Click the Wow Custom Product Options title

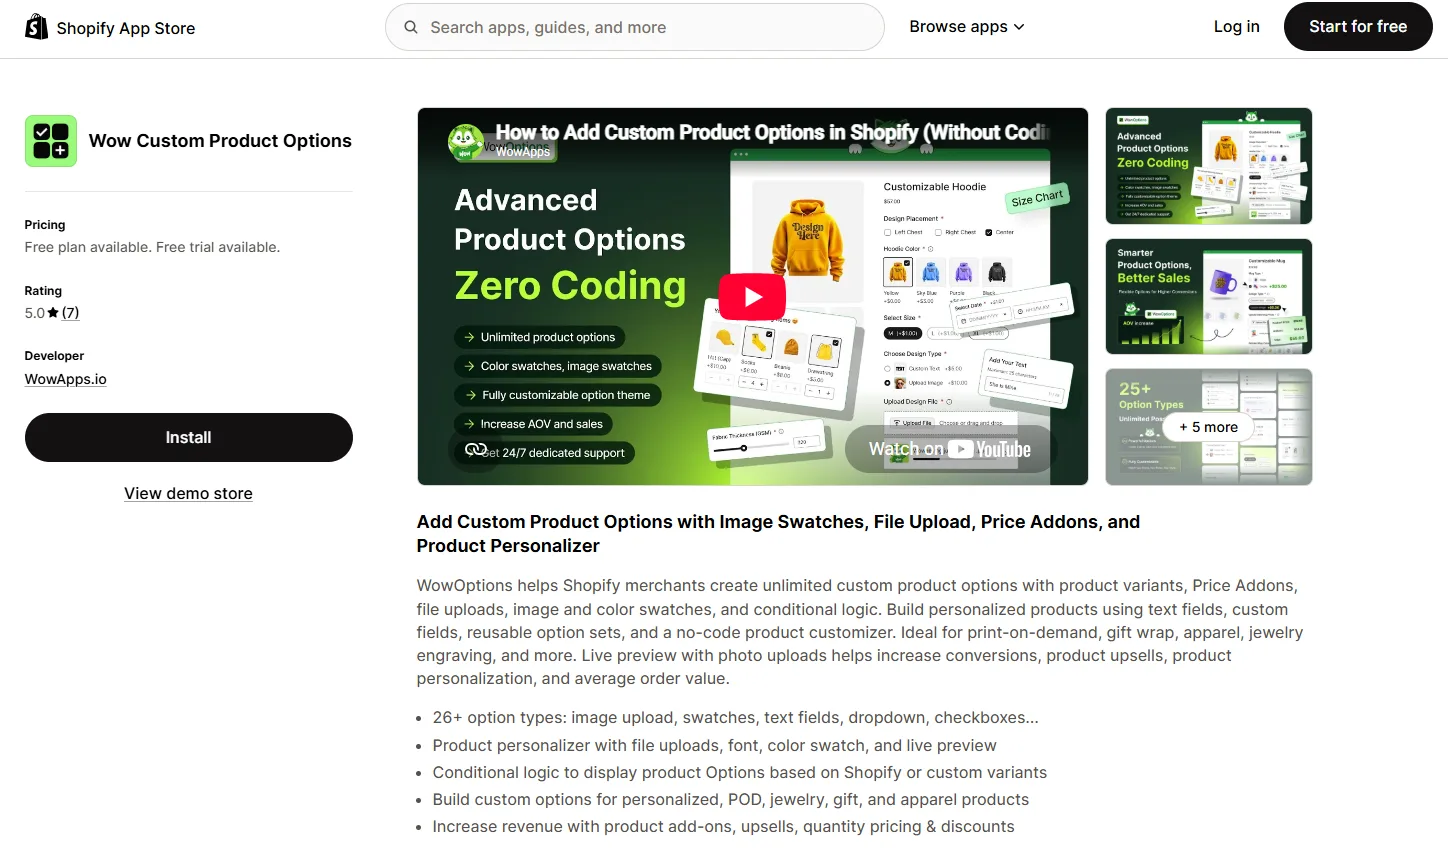point(220,141)
